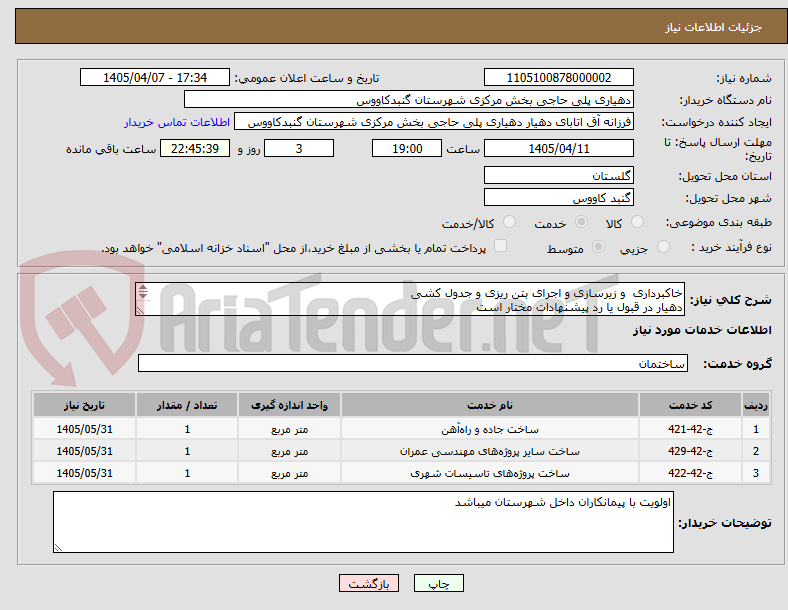Click the general description text area

(410, 299)
